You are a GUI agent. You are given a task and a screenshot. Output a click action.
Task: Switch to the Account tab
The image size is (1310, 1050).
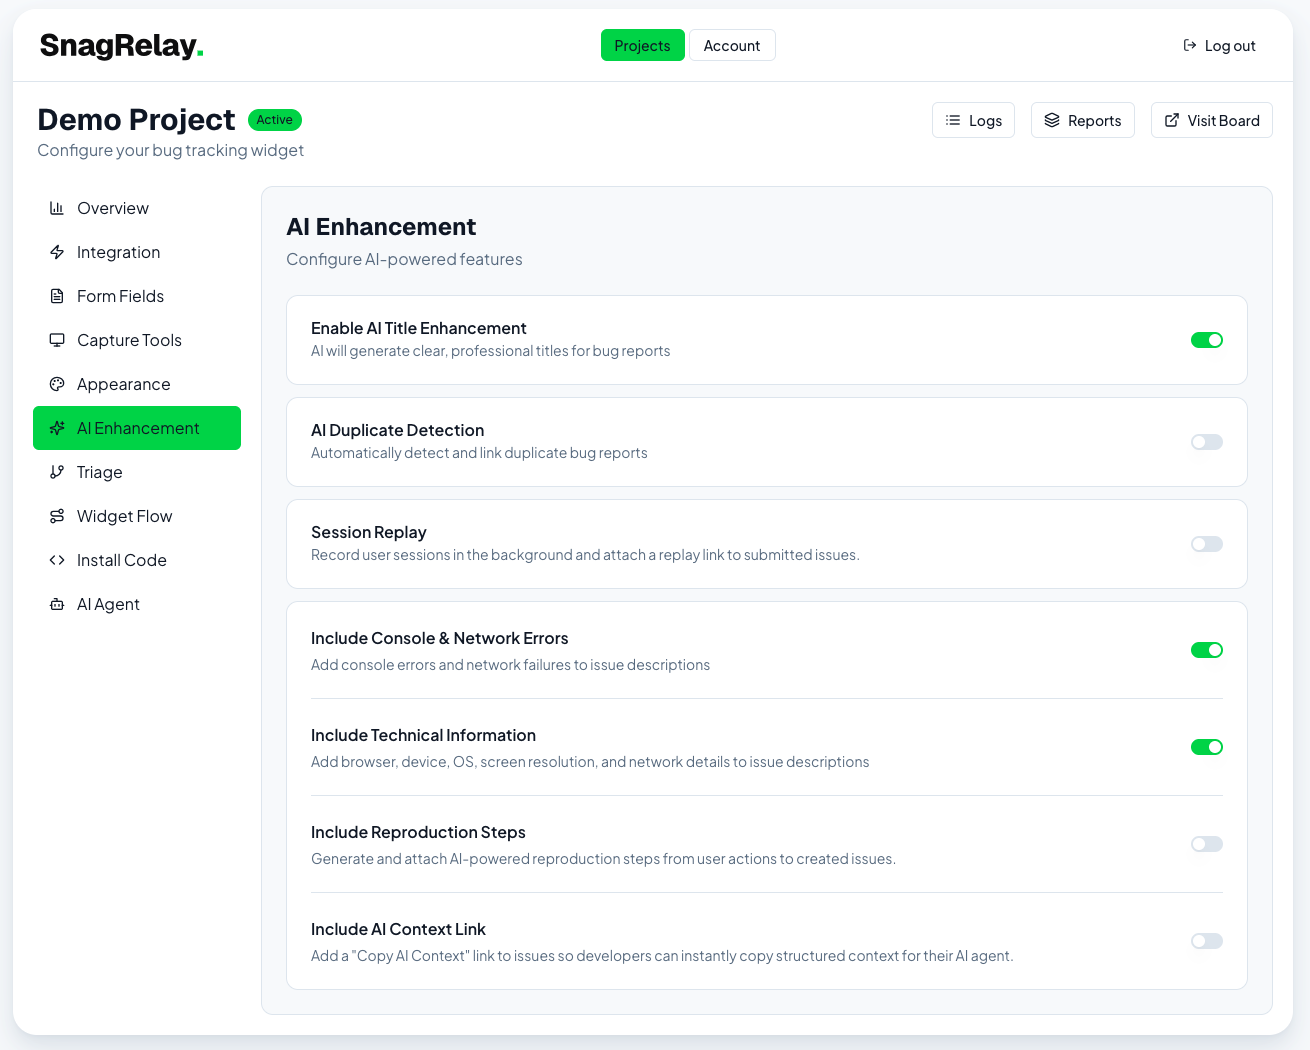pos(732,45)
